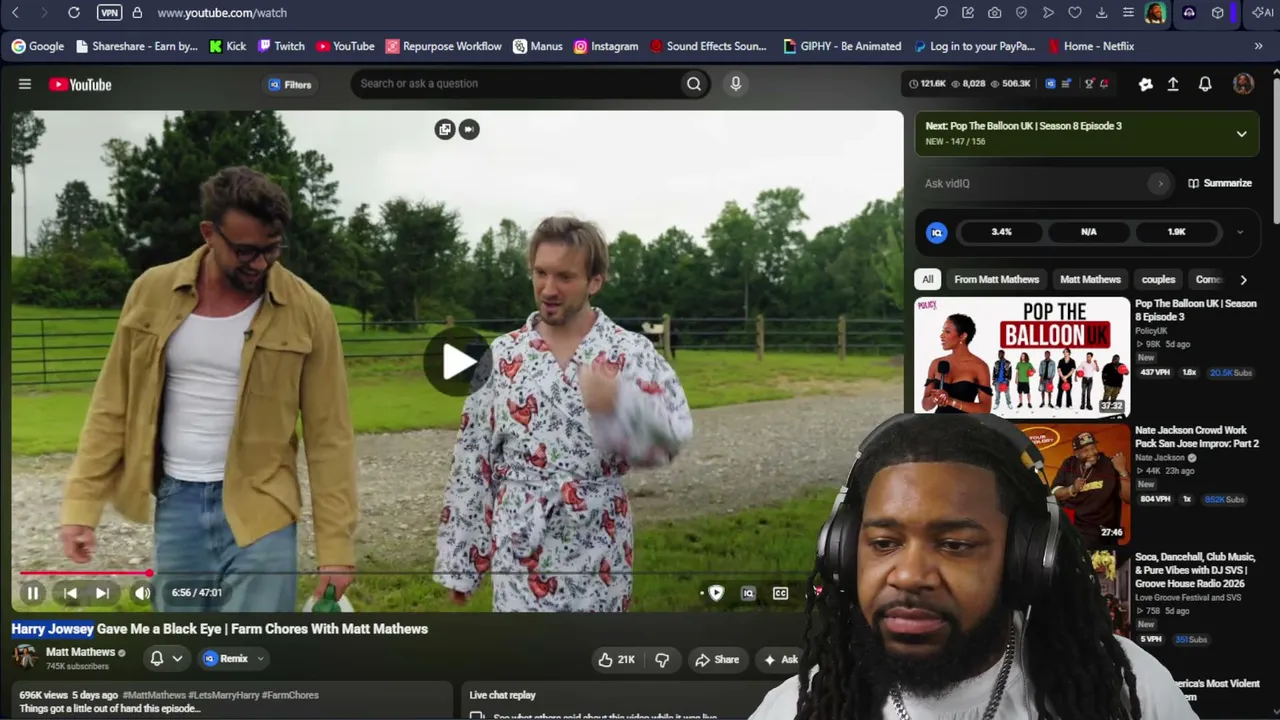This screenshot has width=1280, height=720.
Task: Open YouTube notifications bell in header
Action: pyautogui.click(x=1205, y=84)
